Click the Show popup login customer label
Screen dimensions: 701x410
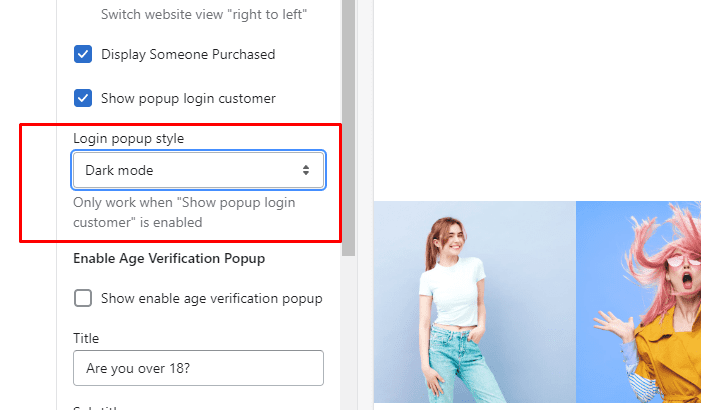point(188,98)
